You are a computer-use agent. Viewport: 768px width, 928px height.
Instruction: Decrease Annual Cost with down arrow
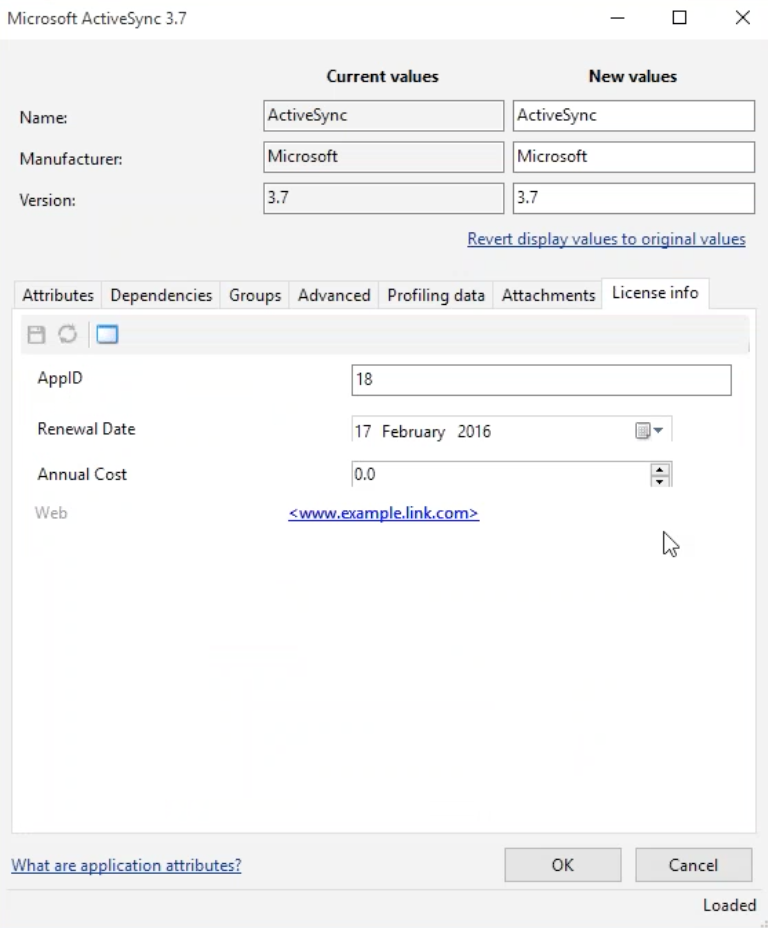pyautogui.click(x=660, y=481)
